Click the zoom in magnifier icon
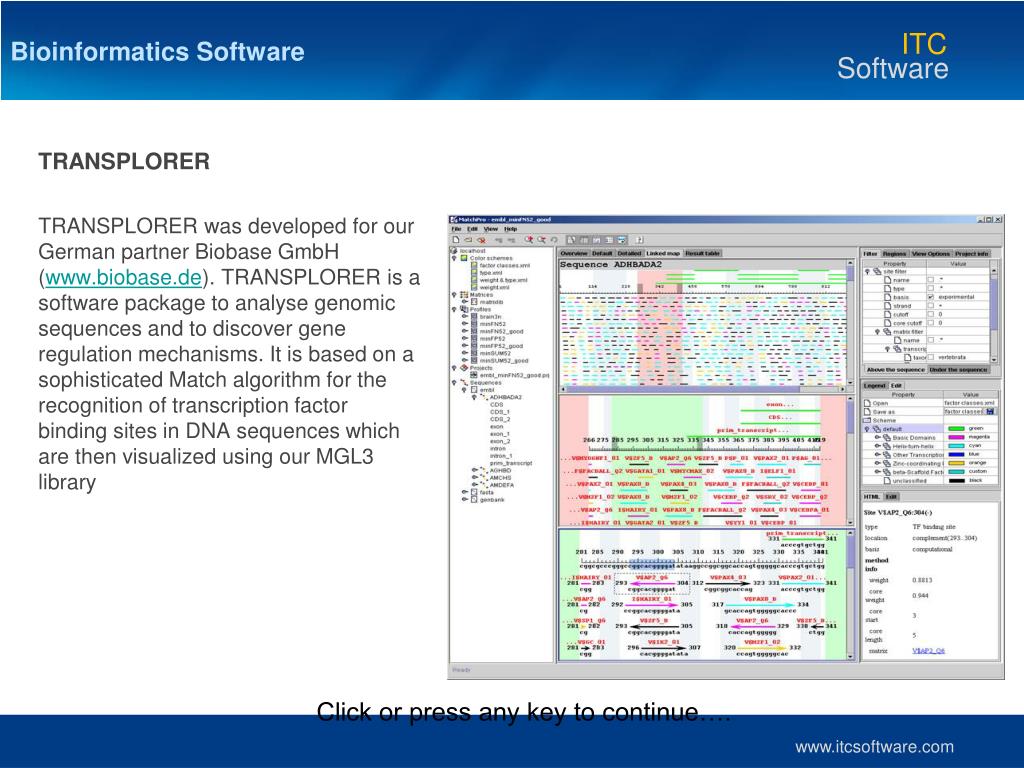 [529, 240]
